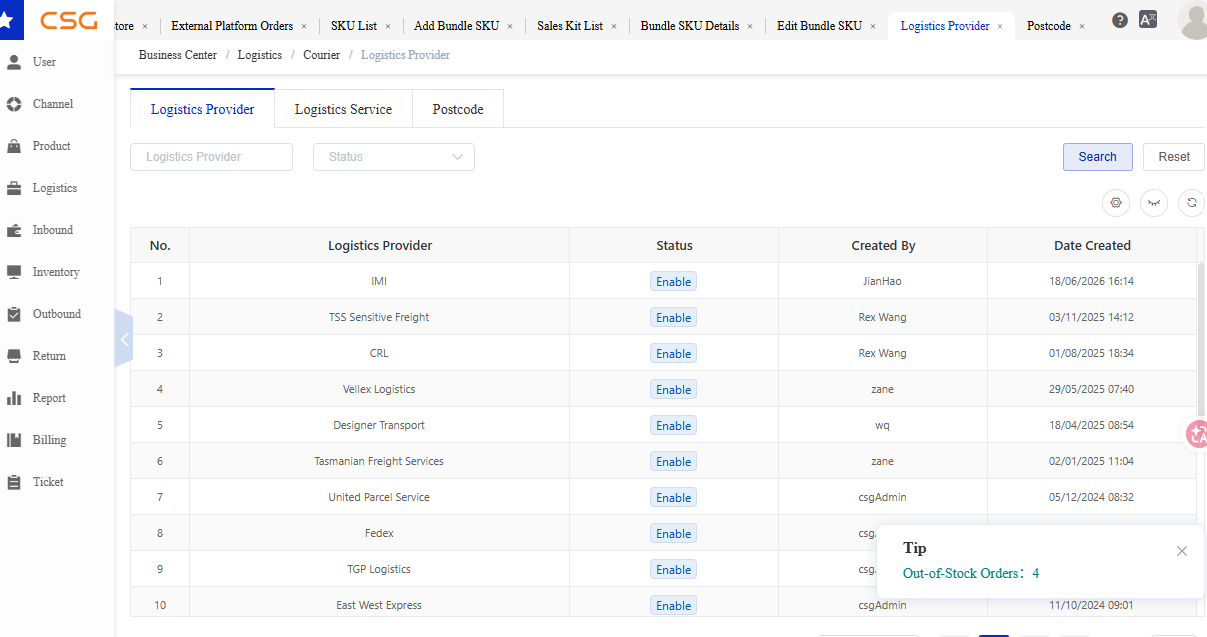Open the help question mark icon
This screenshot has width=1207, height=637.
click(1120, 20)
